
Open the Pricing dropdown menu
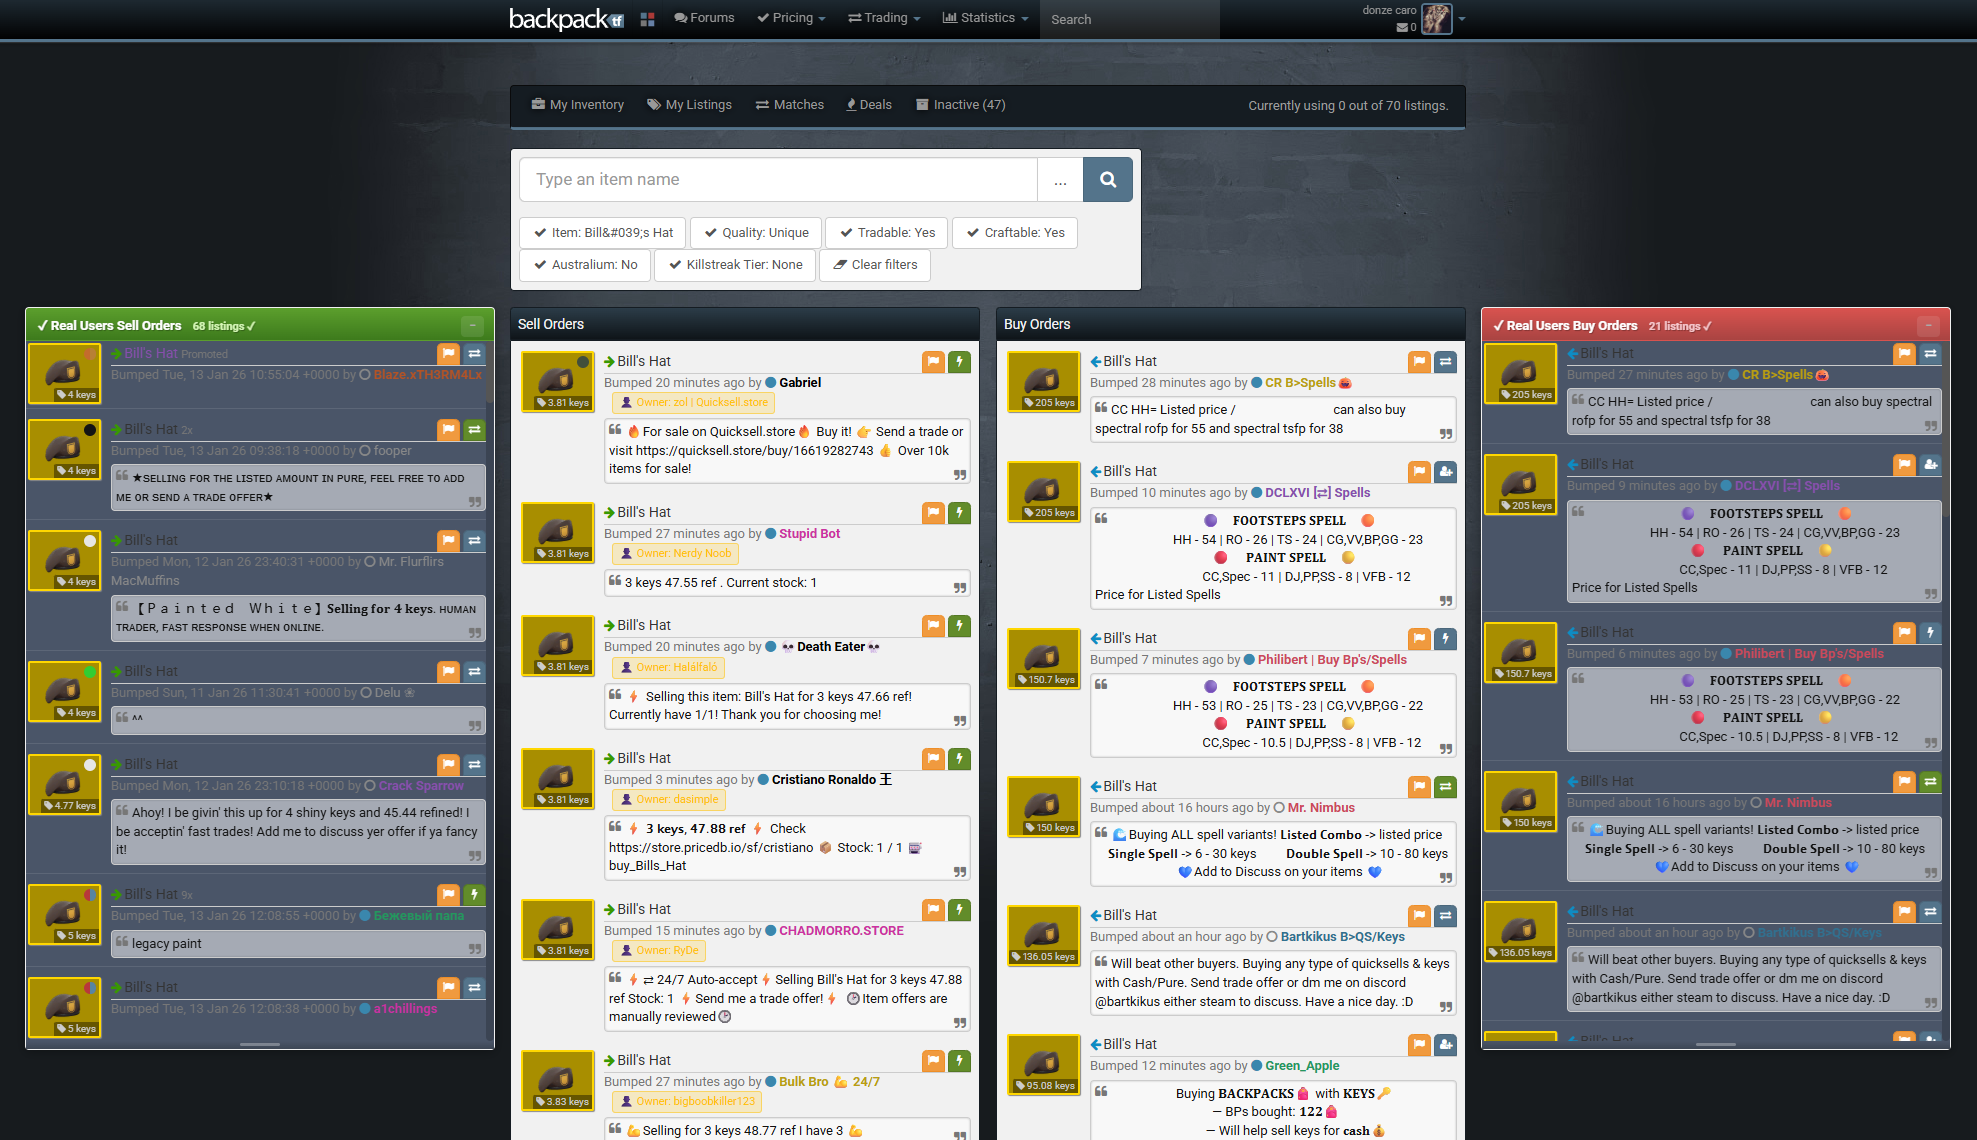[790, 18]
